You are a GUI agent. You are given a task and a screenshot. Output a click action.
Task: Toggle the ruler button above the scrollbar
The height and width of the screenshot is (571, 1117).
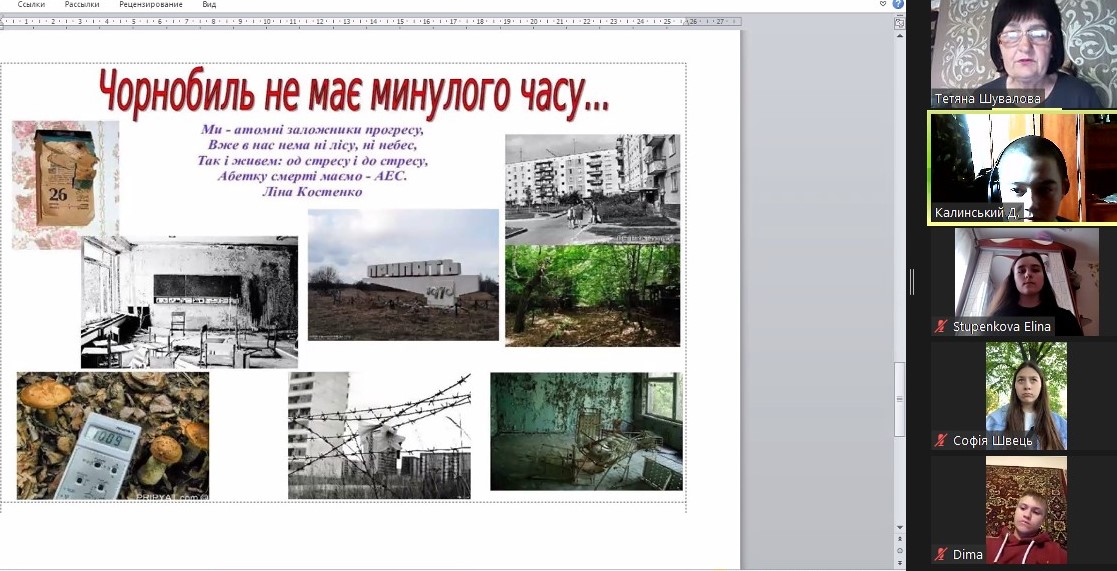click(x=898, y=21)
